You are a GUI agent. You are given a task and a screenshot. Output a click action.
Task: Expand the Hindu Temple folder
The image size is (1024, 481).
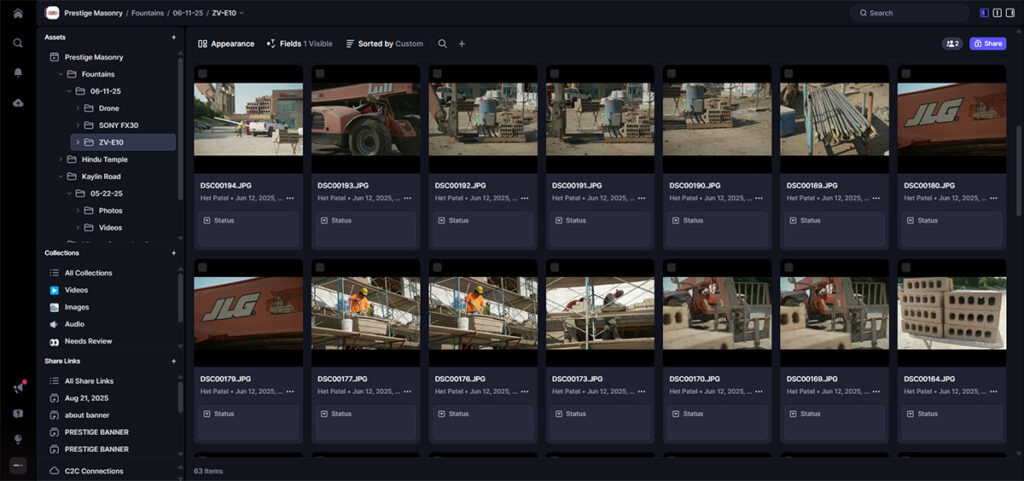(x=61, y=159)
